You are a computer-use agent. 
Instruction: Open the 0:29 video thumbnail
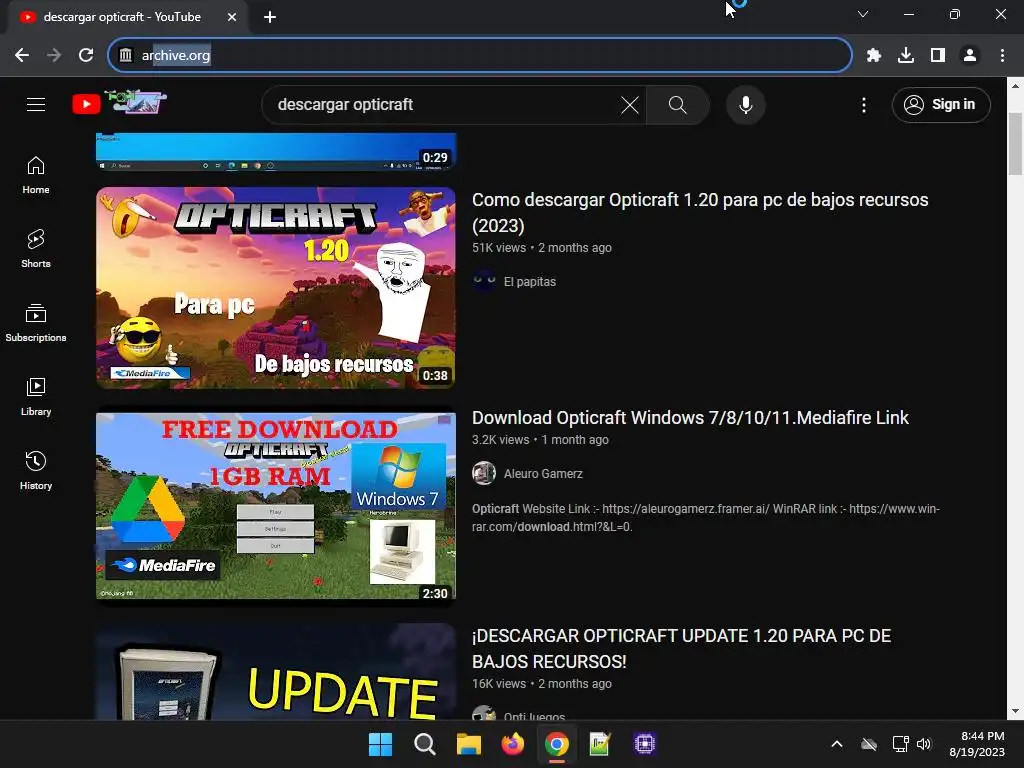(x=276, y=152)
